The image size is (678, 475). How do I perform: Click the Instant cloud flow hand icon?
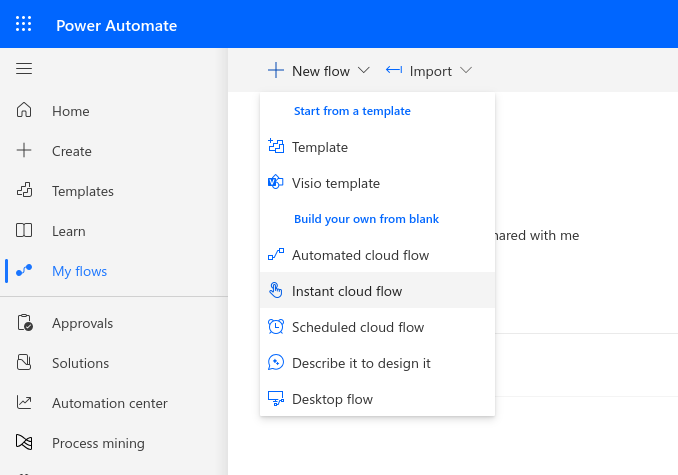(275, 290)
